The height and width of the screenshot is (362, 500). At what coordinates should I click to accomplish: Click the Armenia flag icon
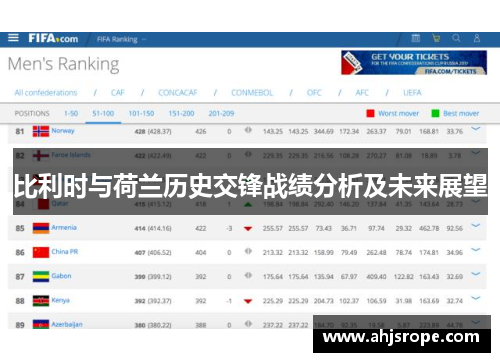pyautogui.click(x=41, y=228)
